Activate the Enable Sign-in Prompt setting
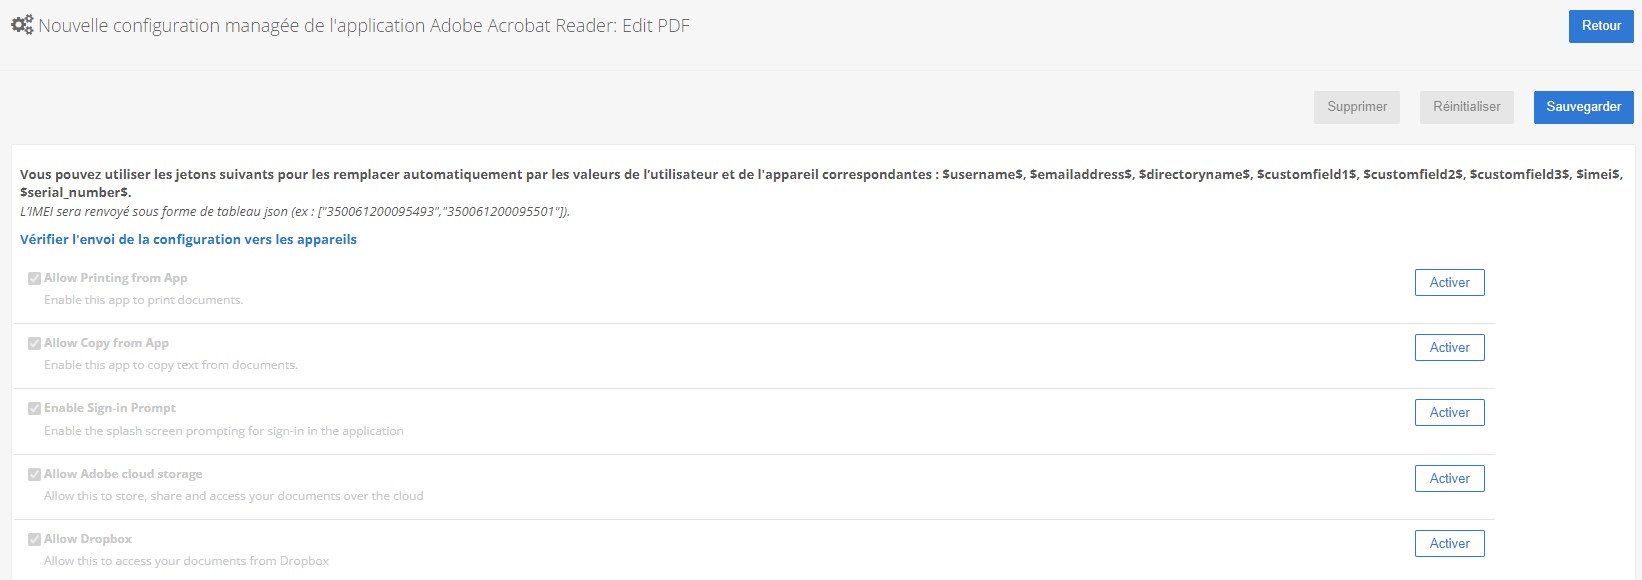 point(1450,413)
